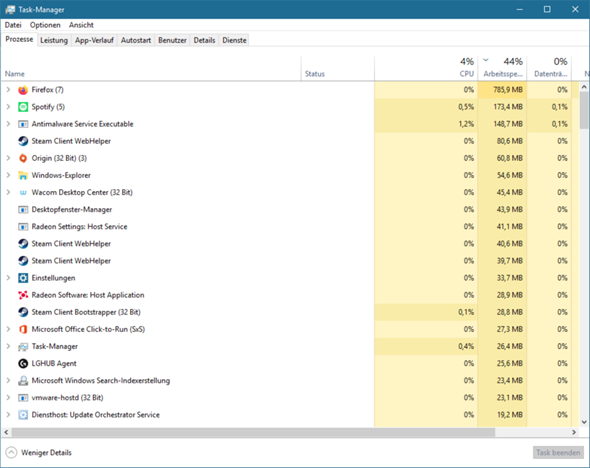Viewport: 590px width, 468px height.
Task: Click the Windows-Explorer folder icon
Action: click(x=23, y=175)
